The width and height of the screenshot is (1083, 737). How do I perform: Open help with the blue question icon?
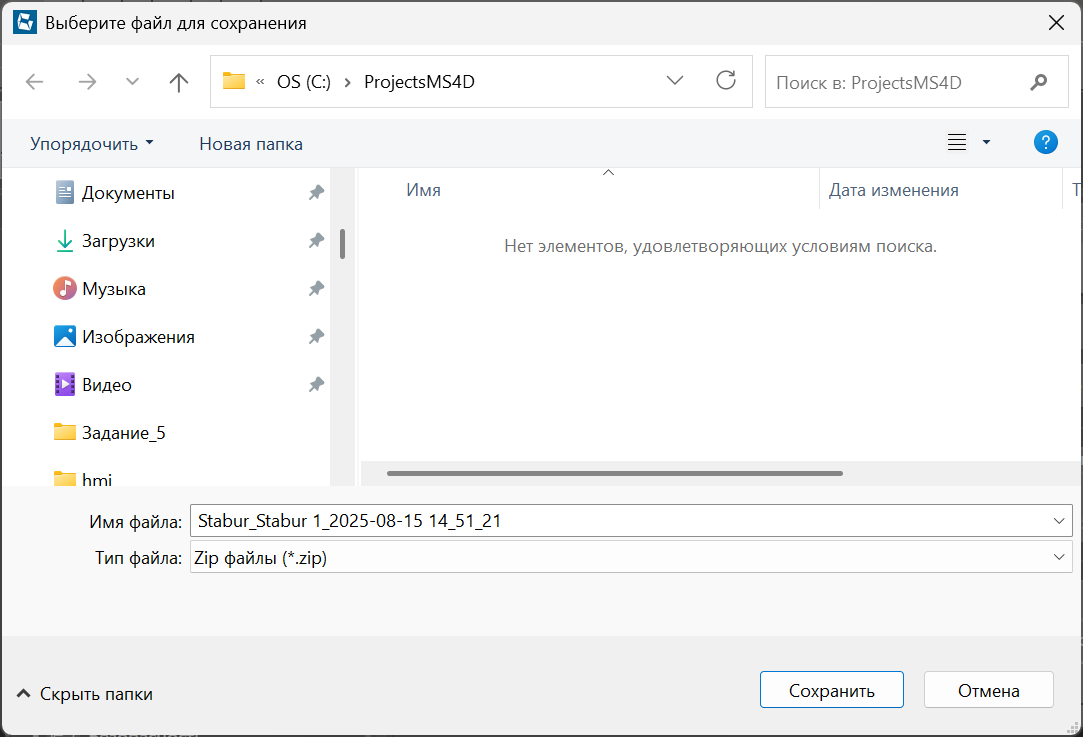(1046, 142)
